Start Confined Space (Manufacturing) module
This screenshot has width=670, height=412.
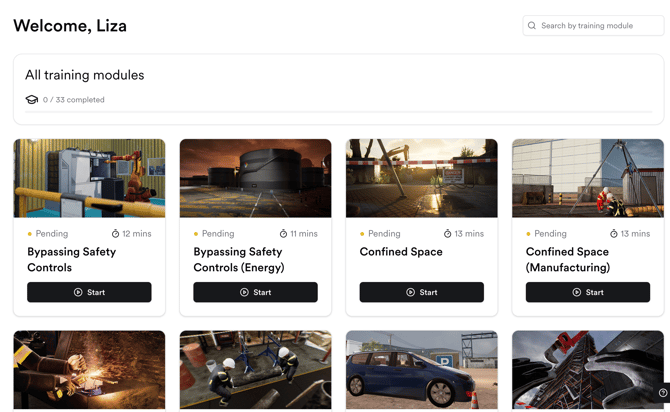click(x=588, y=292)
